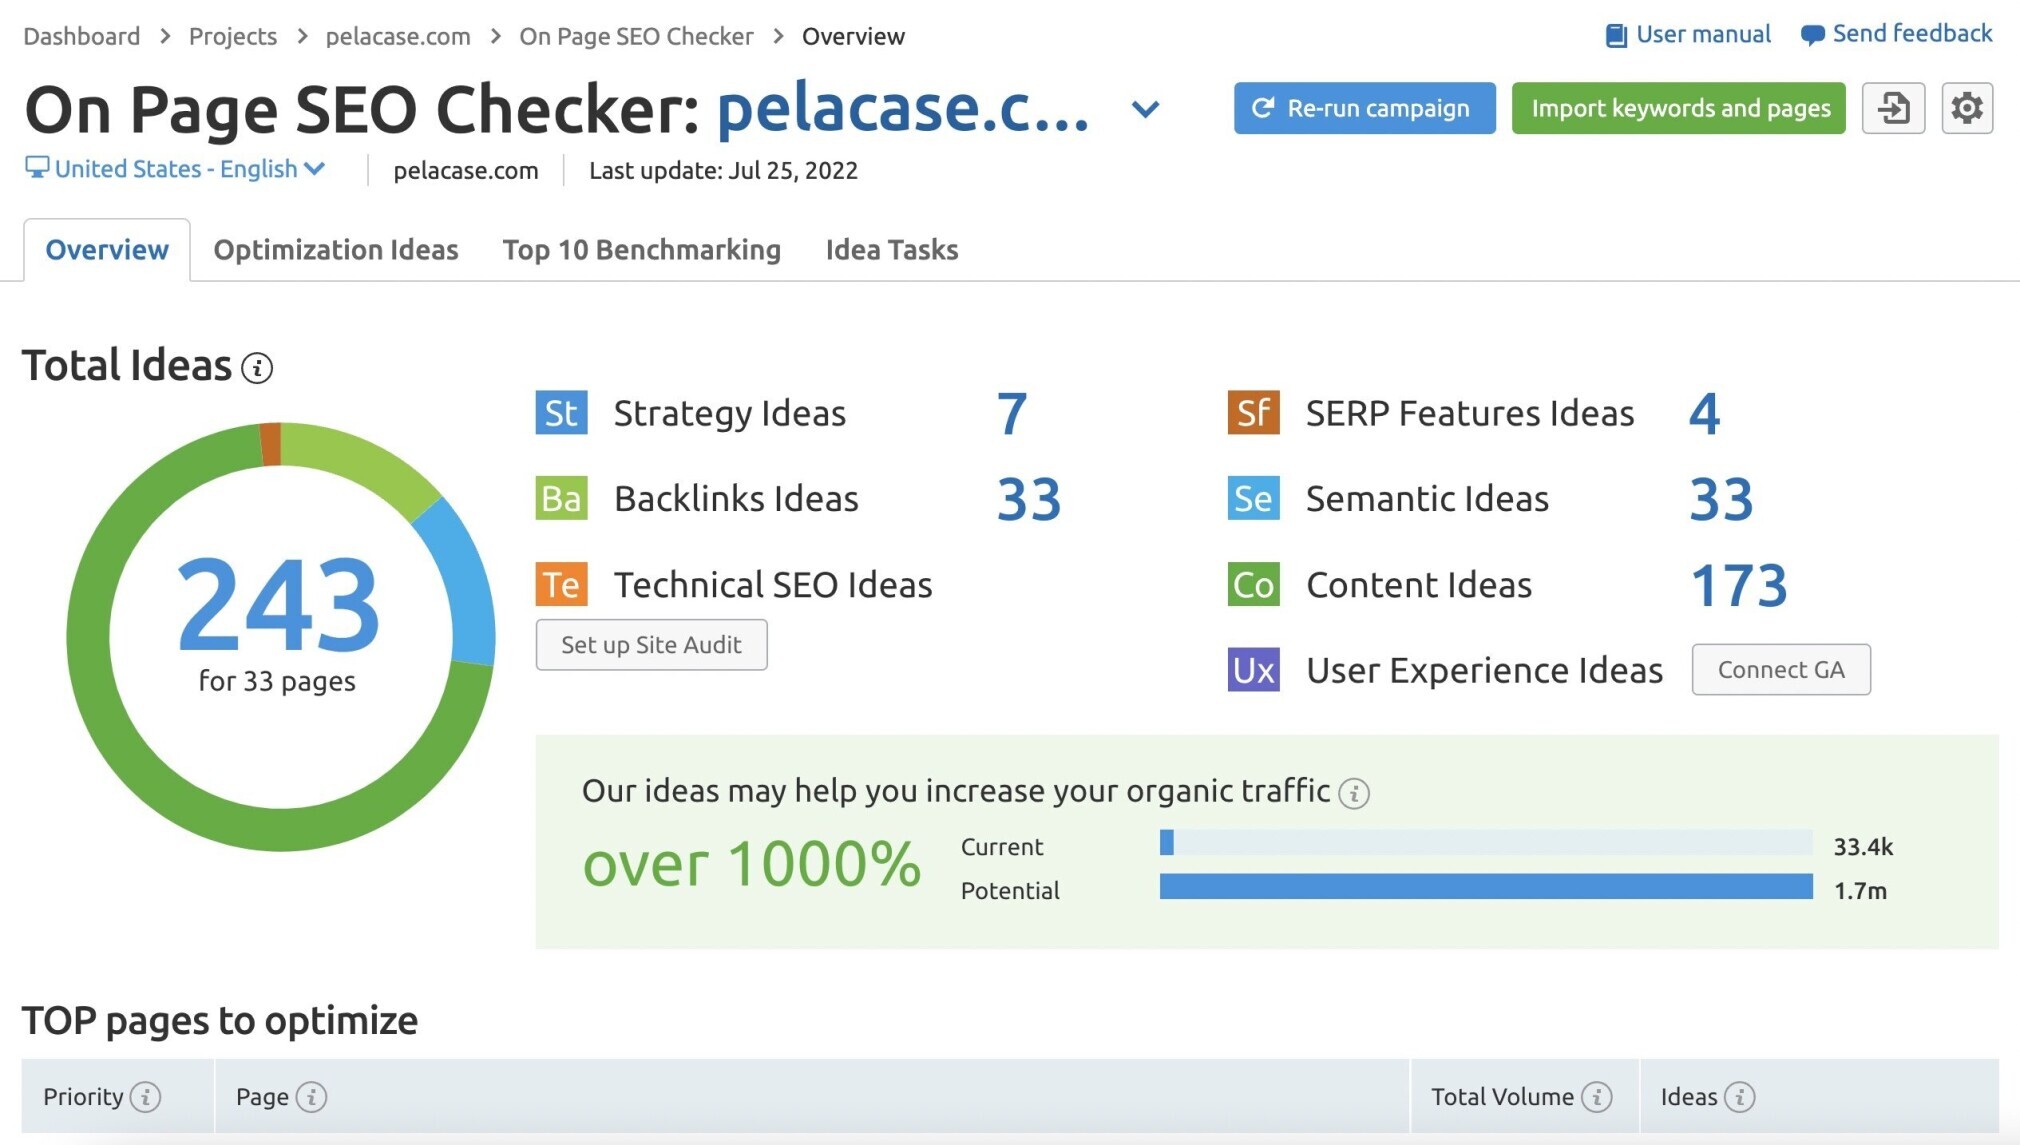Click the 1.7m potential traffic value

click(x=1860, y=890)
